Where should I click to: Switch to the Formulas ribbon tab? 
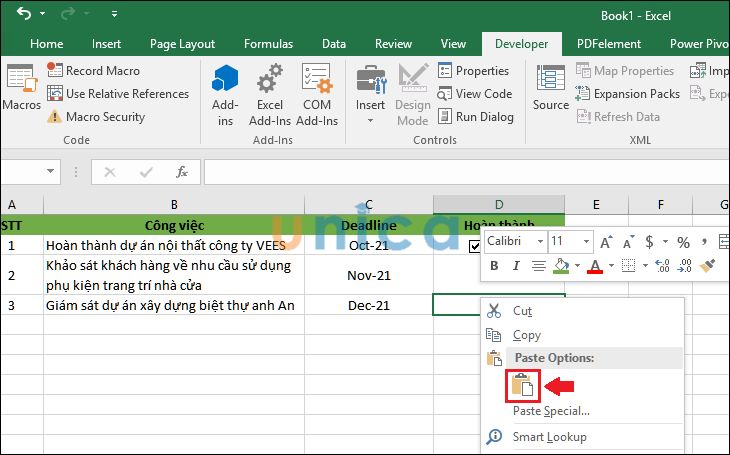click(x=268, y=44)
